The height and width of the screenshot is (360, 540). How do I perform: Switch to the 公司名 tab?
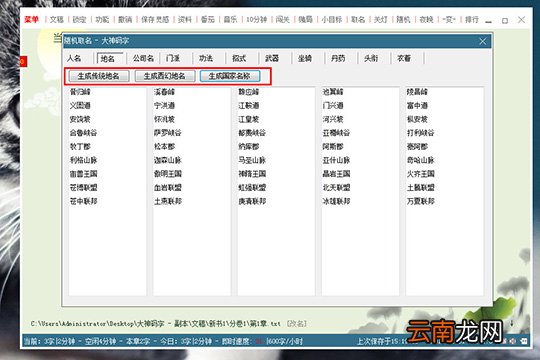pos(143,58)
